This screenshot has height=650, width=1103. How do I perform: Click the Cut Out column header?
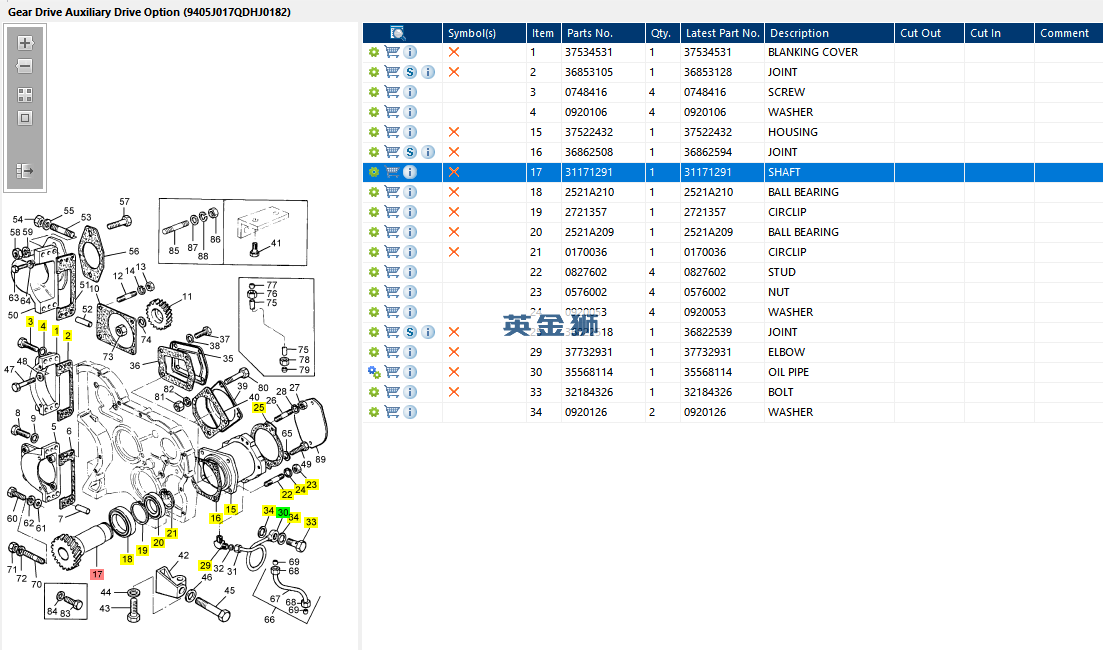pos(929,33)
